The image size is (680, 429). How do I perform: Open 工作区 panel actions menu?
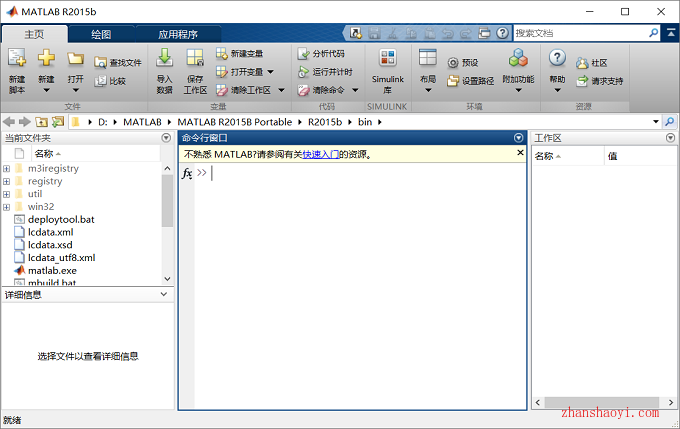point(670,138)
